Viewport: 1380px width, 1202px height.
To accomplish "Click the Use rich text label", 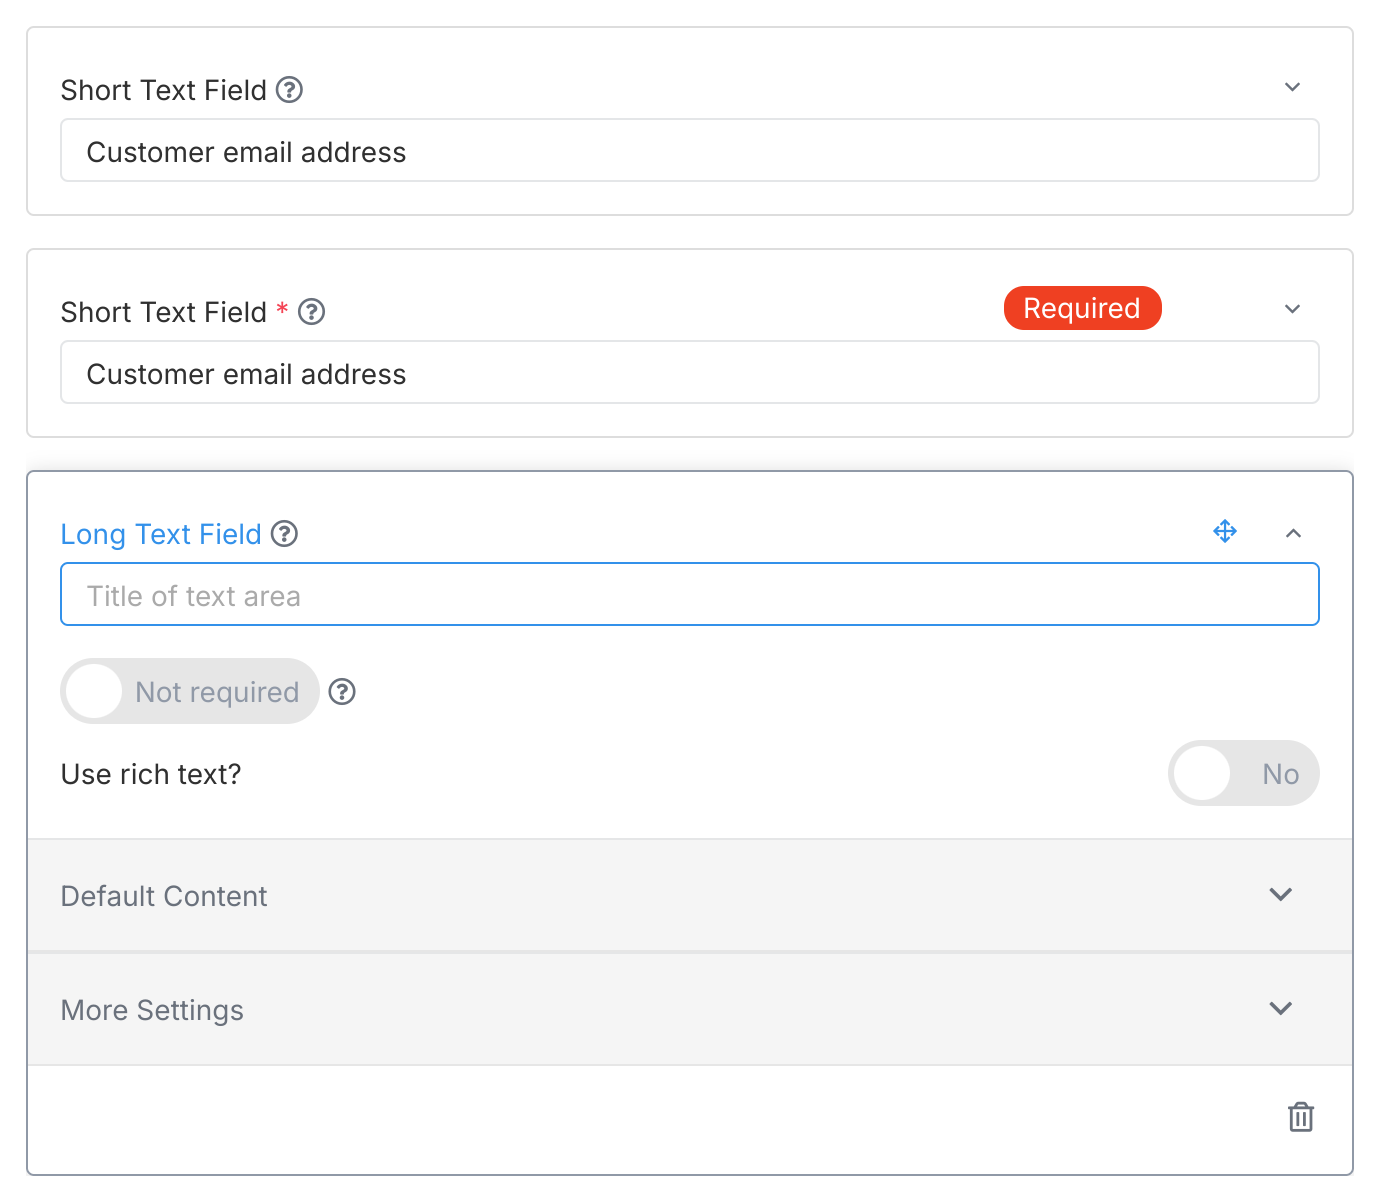I will point(150,773).
